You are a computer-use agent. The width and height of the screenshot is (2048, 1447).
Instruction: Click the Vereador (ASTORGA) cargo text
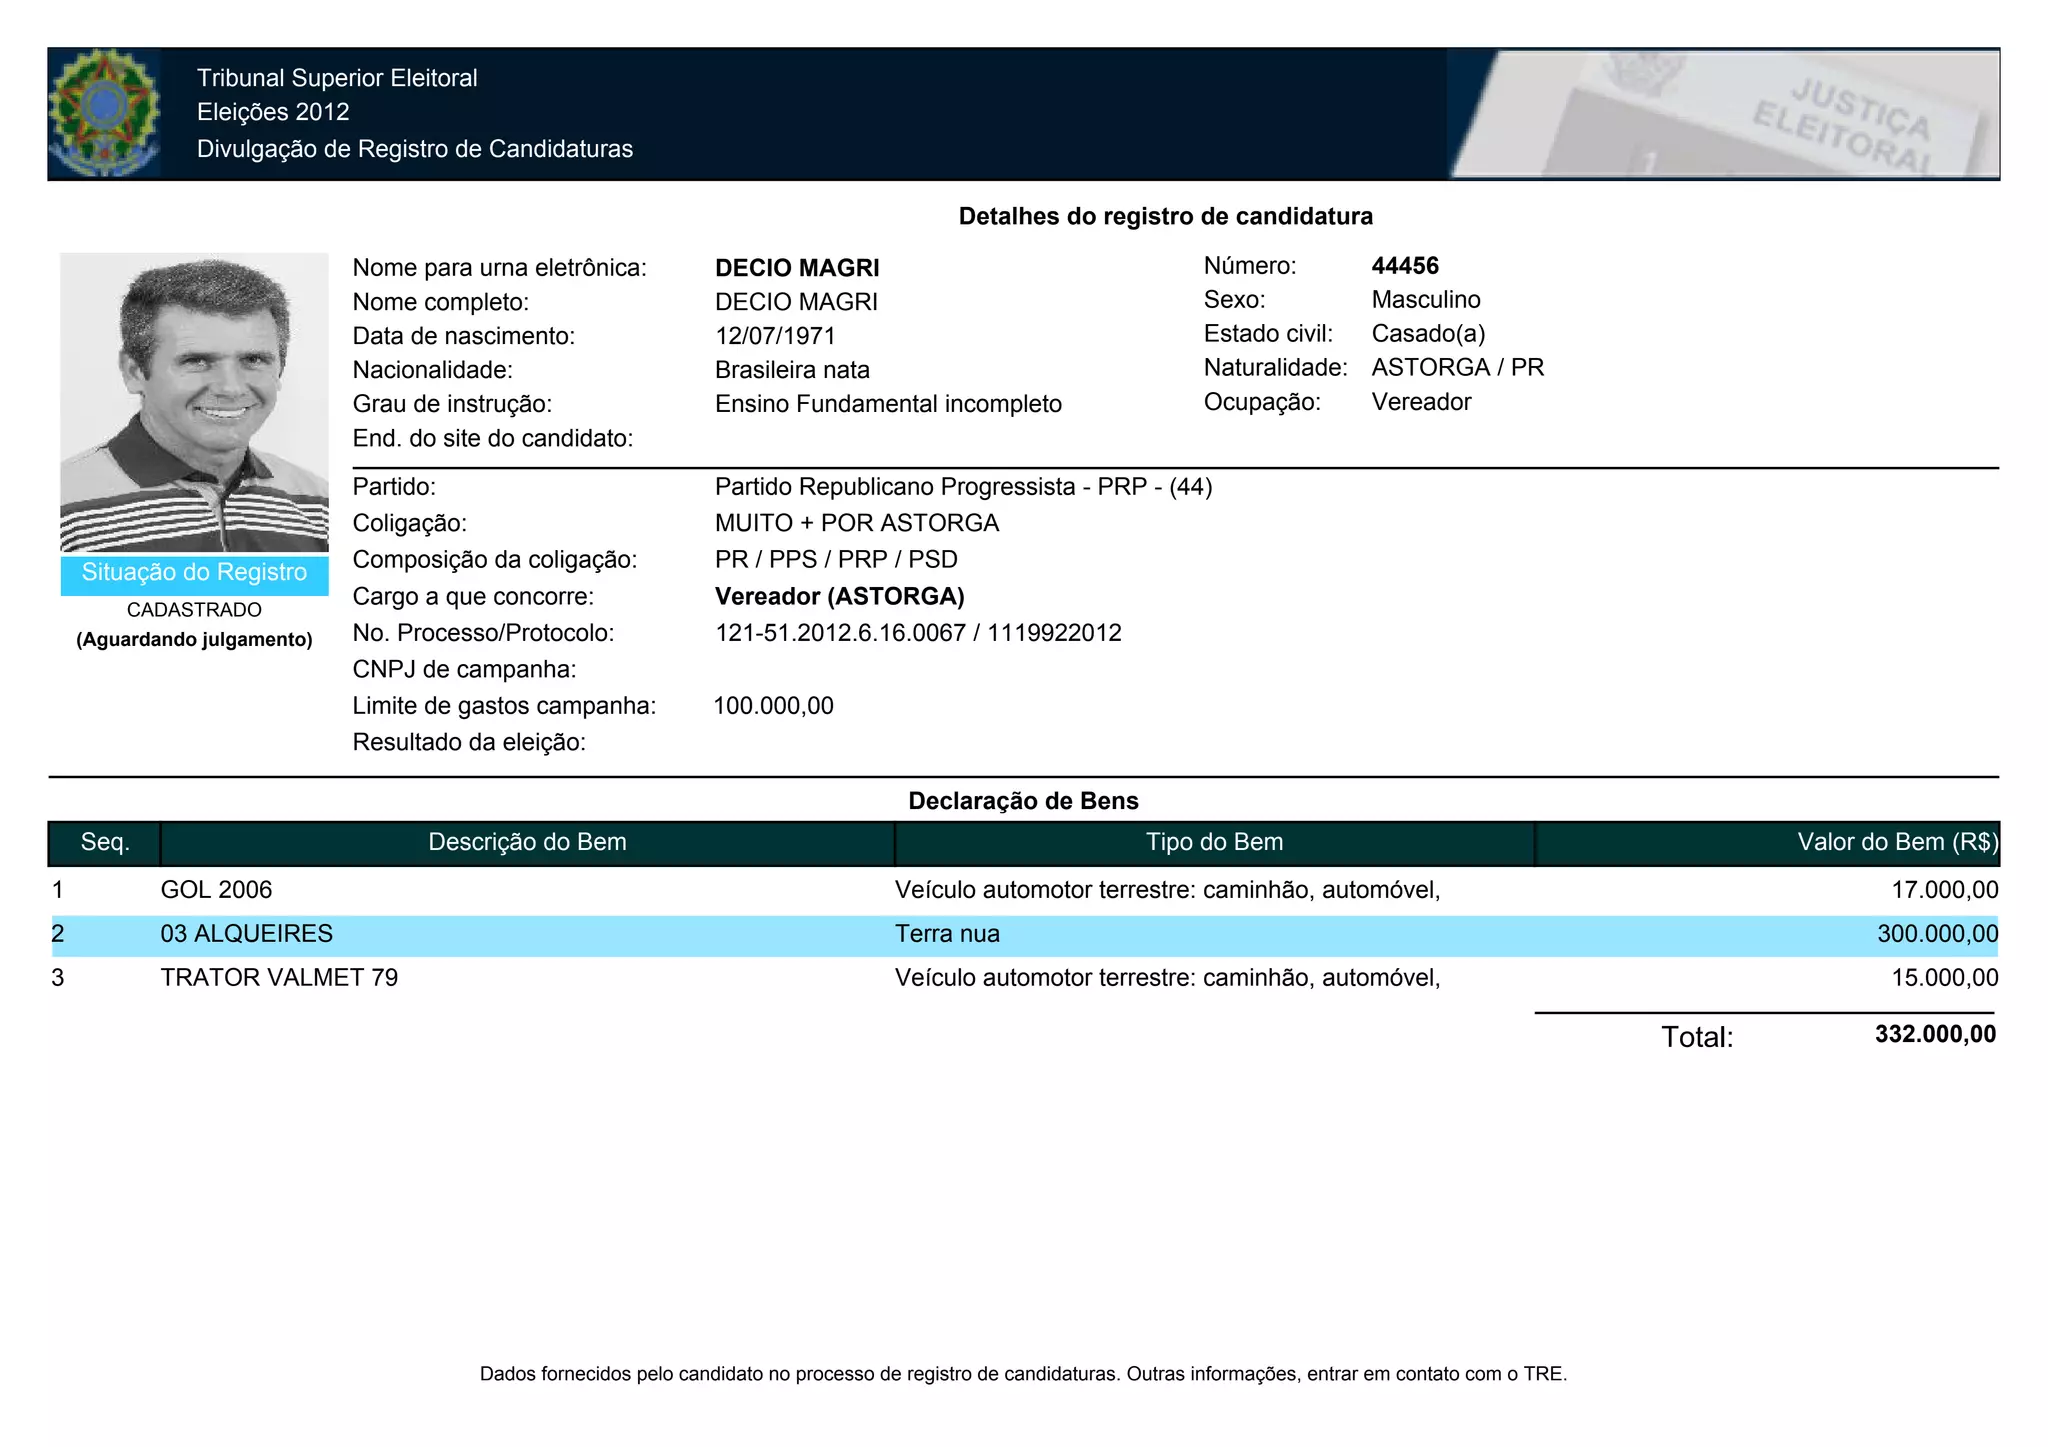pos(839,597)
